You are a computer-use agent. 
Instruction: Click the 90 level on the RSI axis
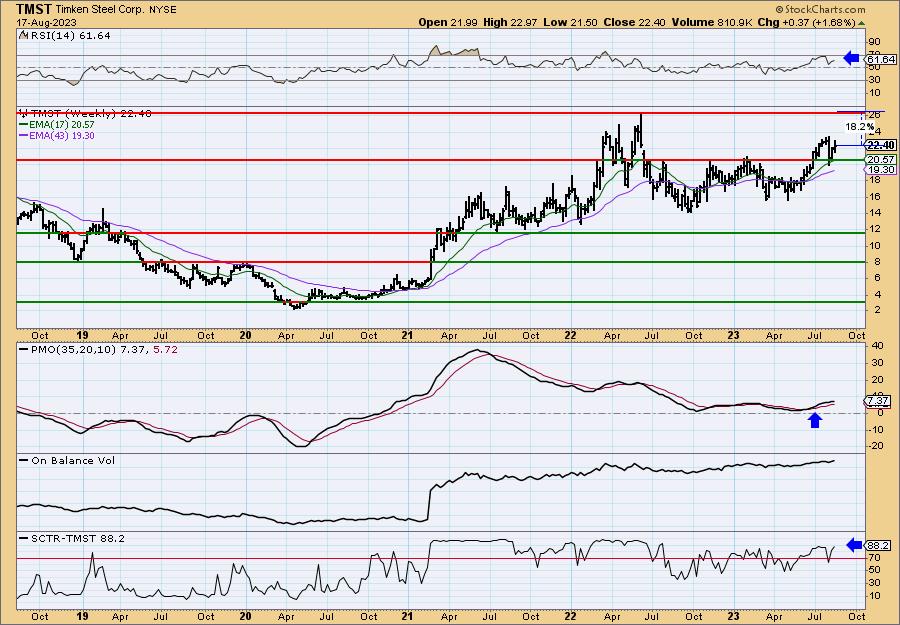coord(875,41)
